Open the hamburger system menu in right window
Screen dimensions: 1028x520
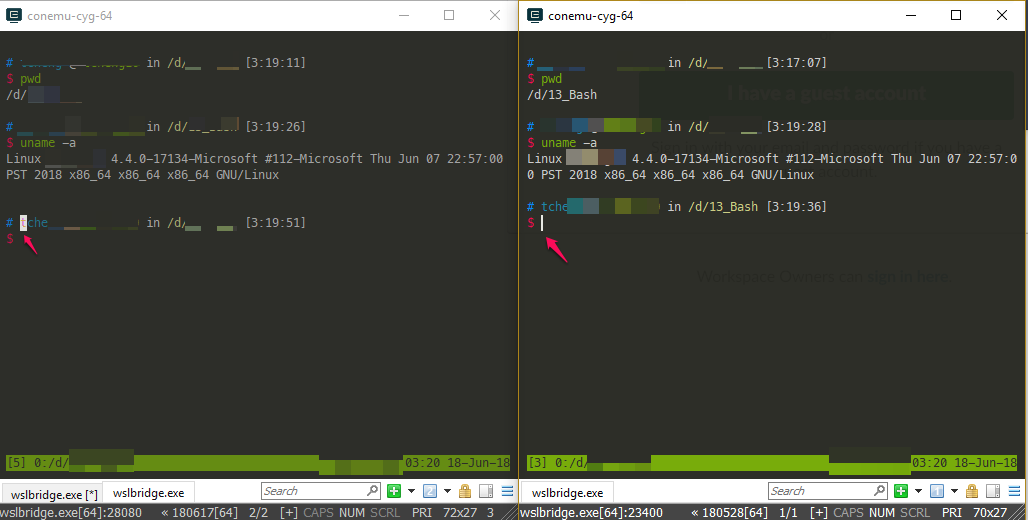coord(1014,491)
